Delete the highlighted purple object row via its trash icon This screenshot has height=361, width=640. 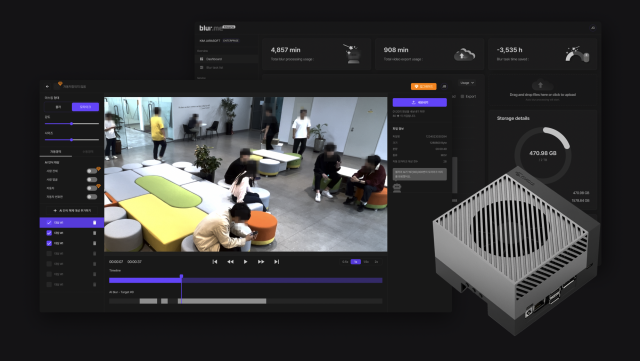(95, 223)
